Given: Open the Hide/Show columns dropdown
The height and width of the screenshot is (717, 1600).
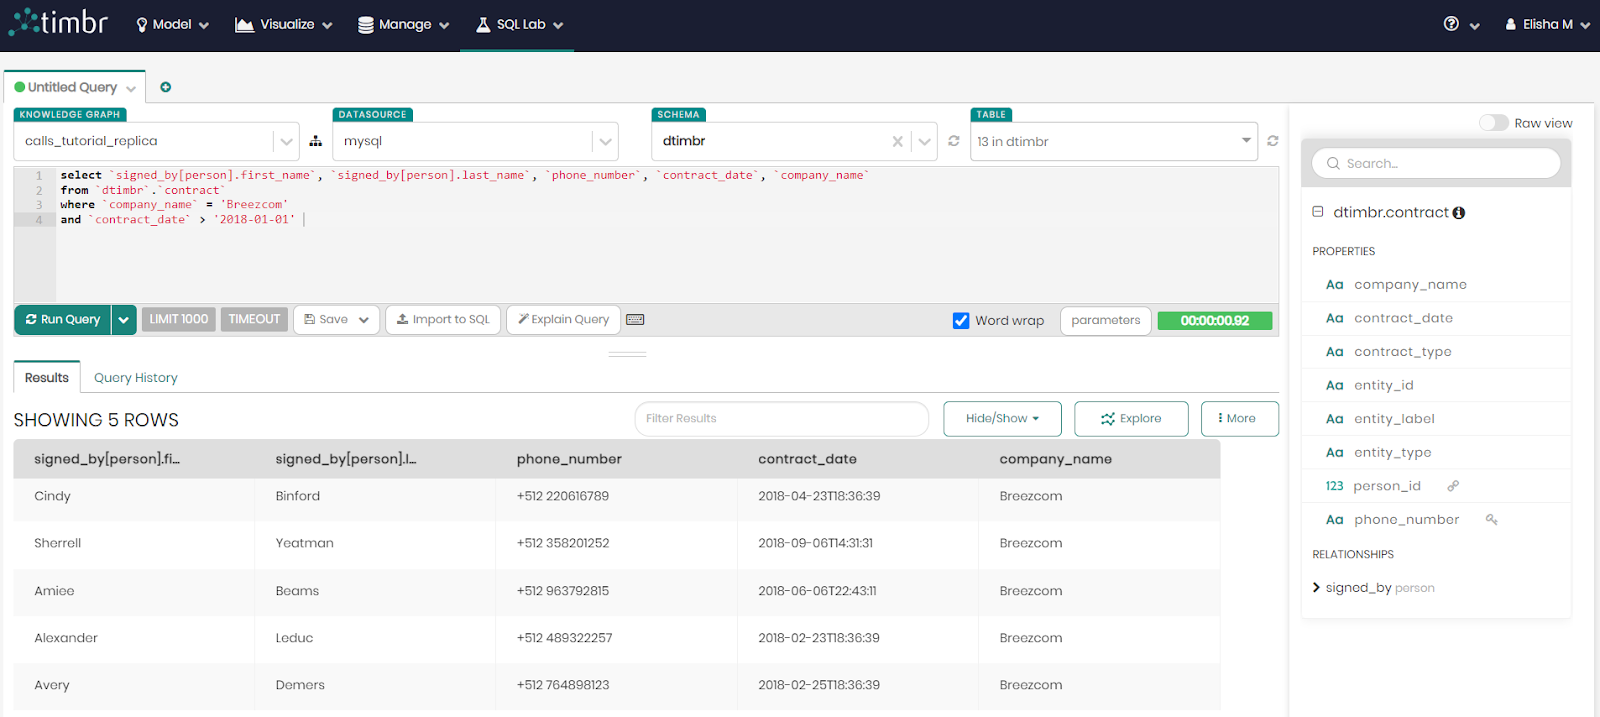Looking at the screenshot, I should point(1002,419).
